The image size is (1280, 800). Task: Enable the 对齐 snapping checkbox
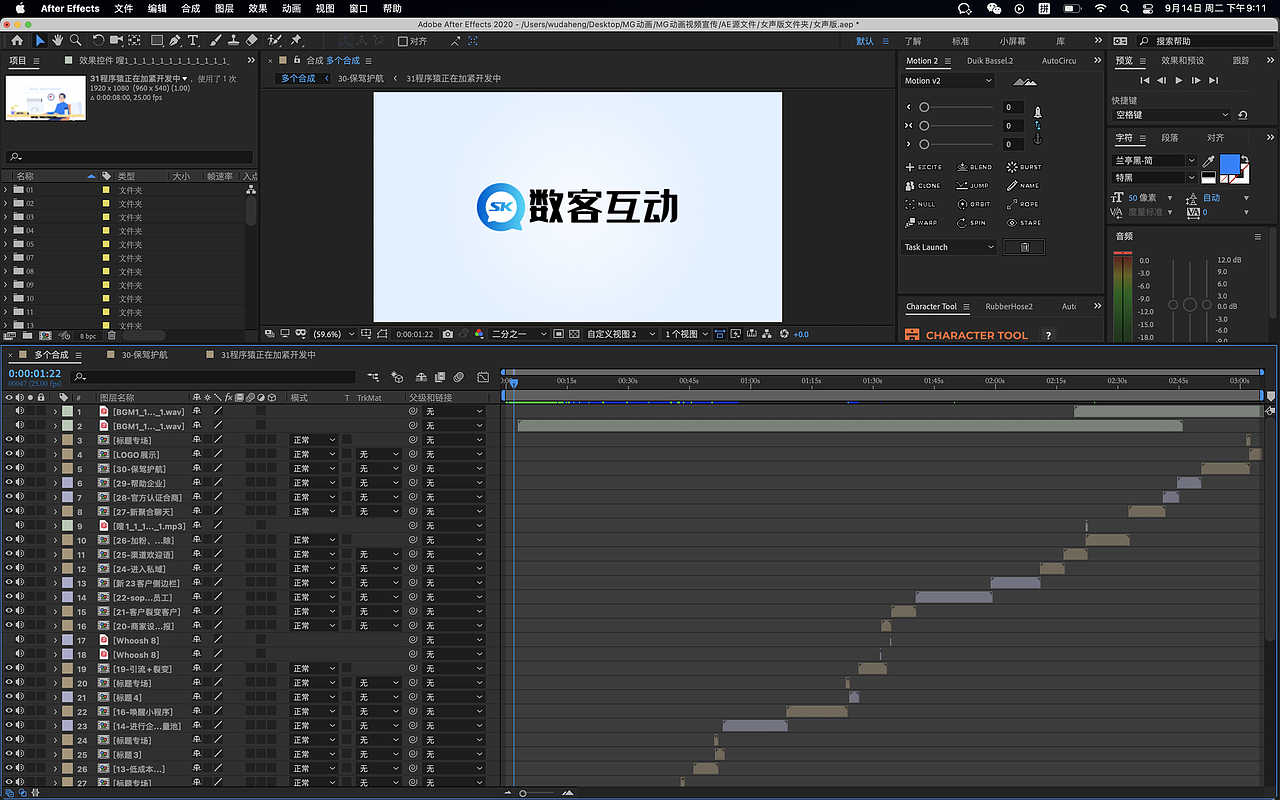(x=402, y=41)
